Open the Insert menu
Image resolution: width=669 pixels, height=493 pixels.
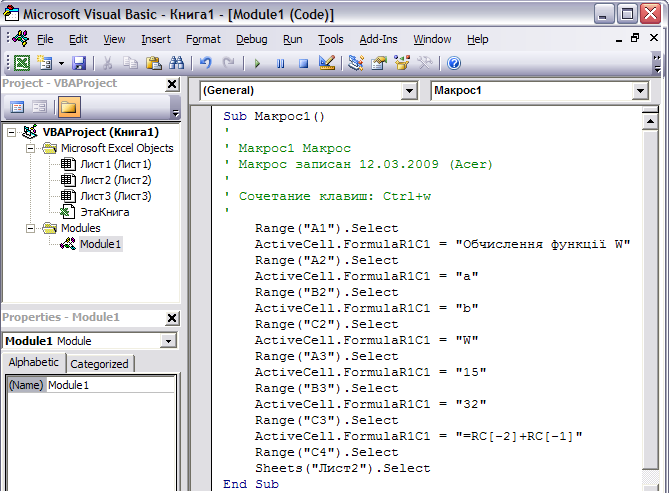(x=156, y=39)
